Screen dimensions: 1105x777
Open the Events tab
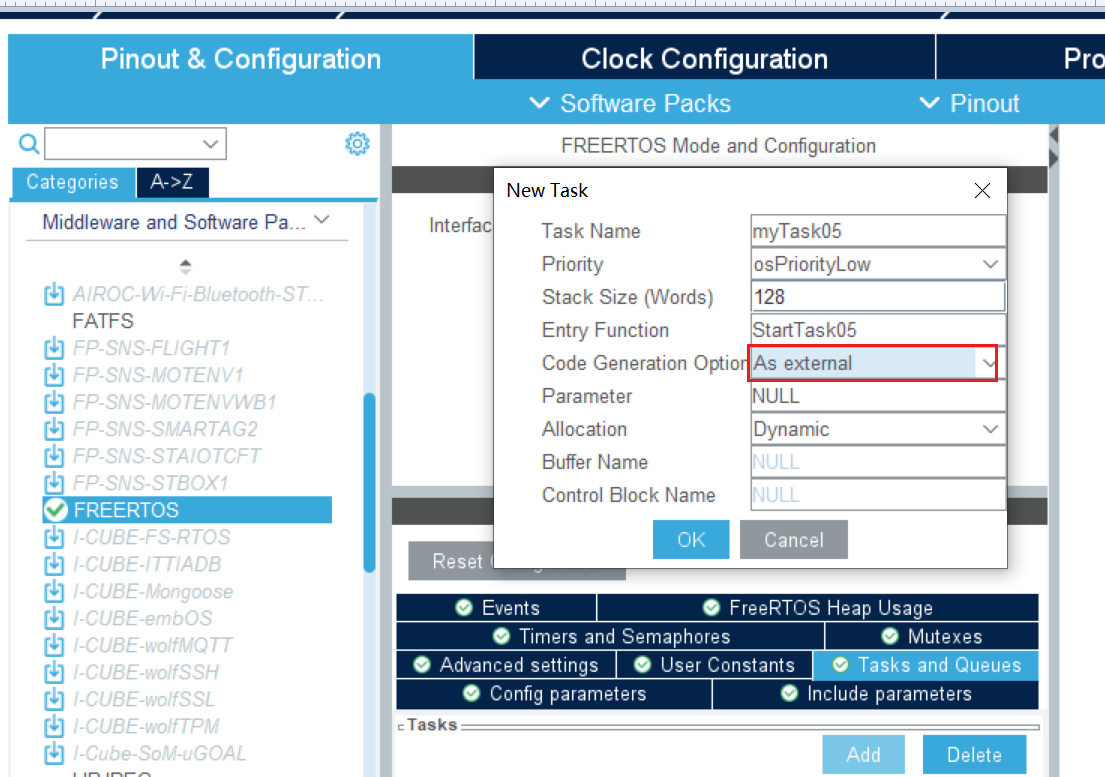click(x=496, y=608)
